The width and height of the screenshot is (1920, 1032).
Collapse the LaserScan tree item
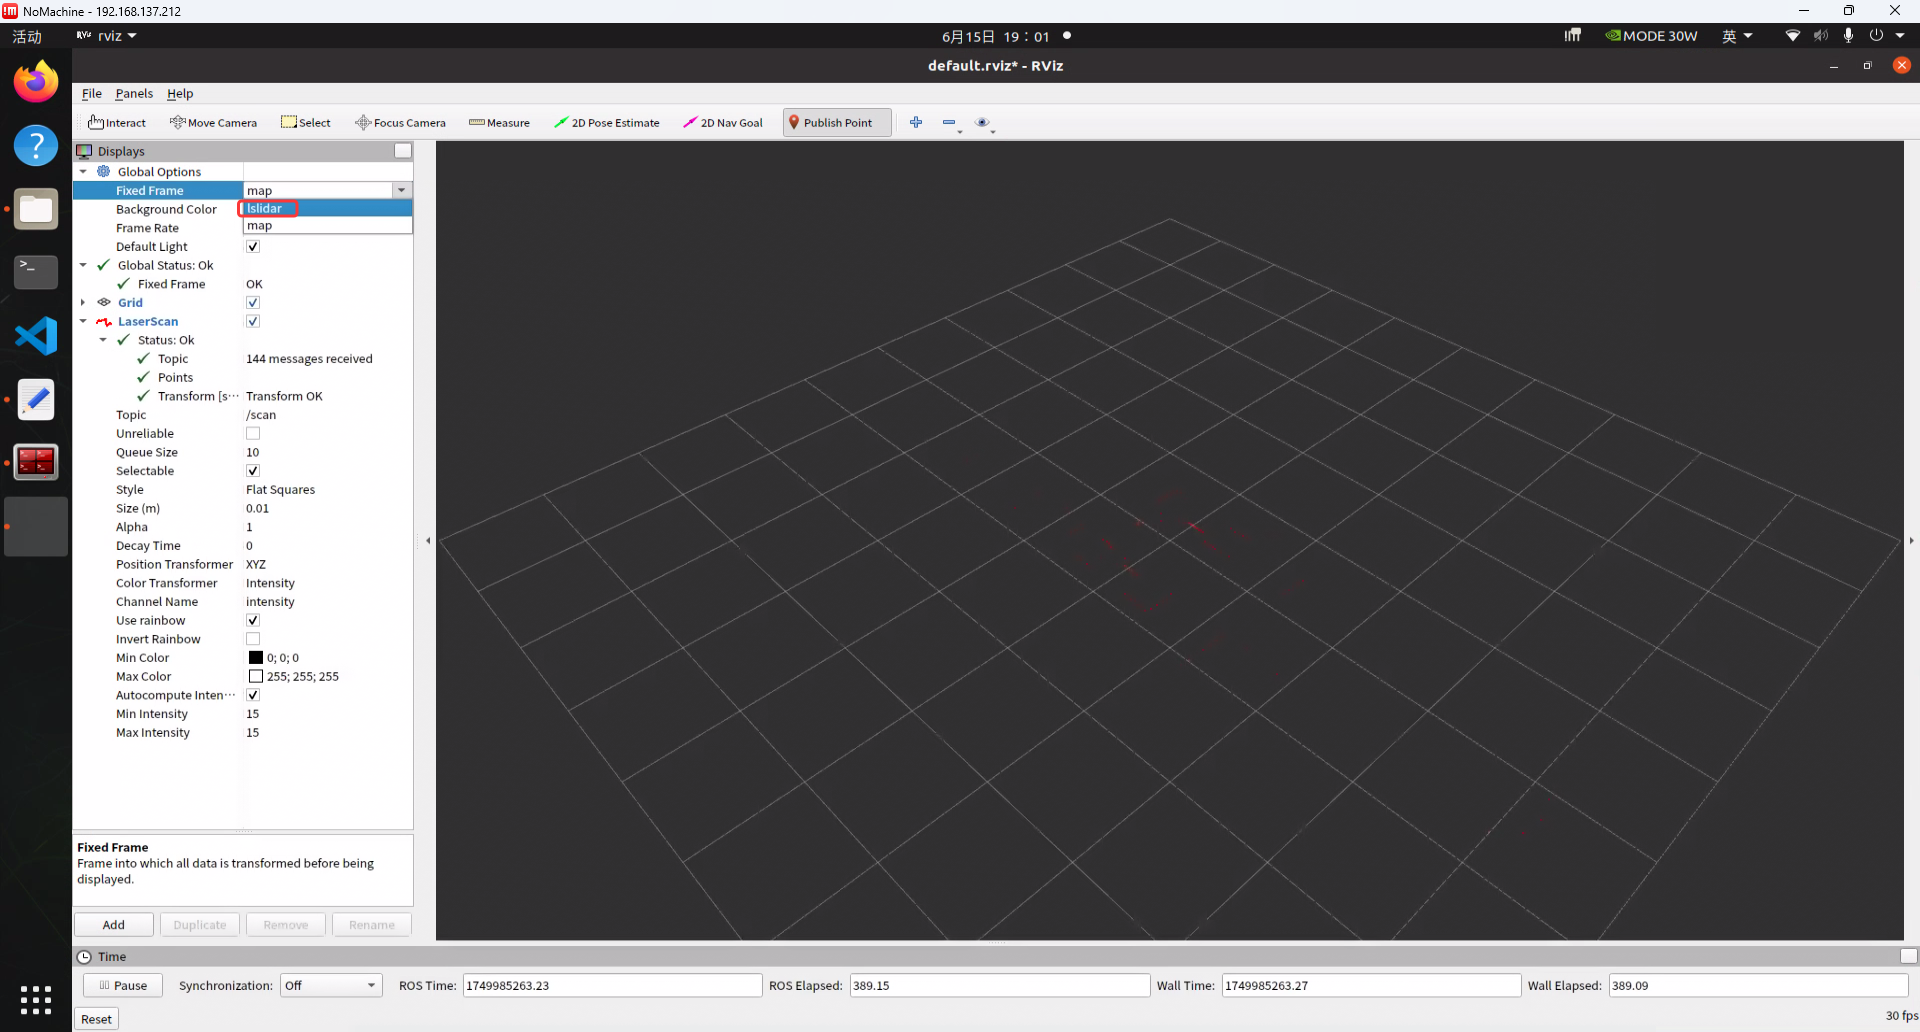[83, 321]
